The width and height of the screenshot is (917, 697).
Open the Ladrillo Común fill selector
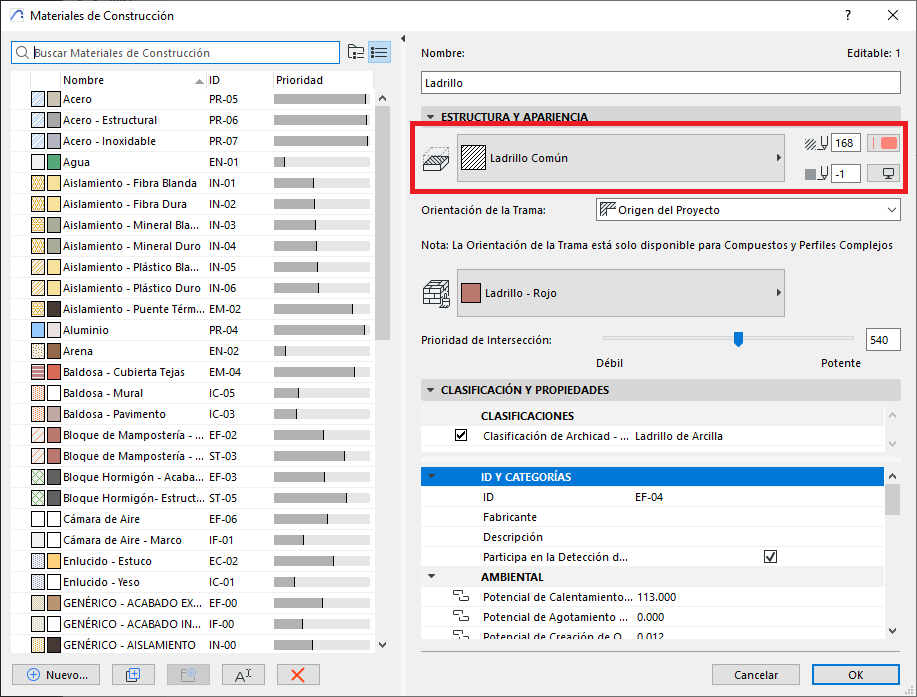(620, 158)
